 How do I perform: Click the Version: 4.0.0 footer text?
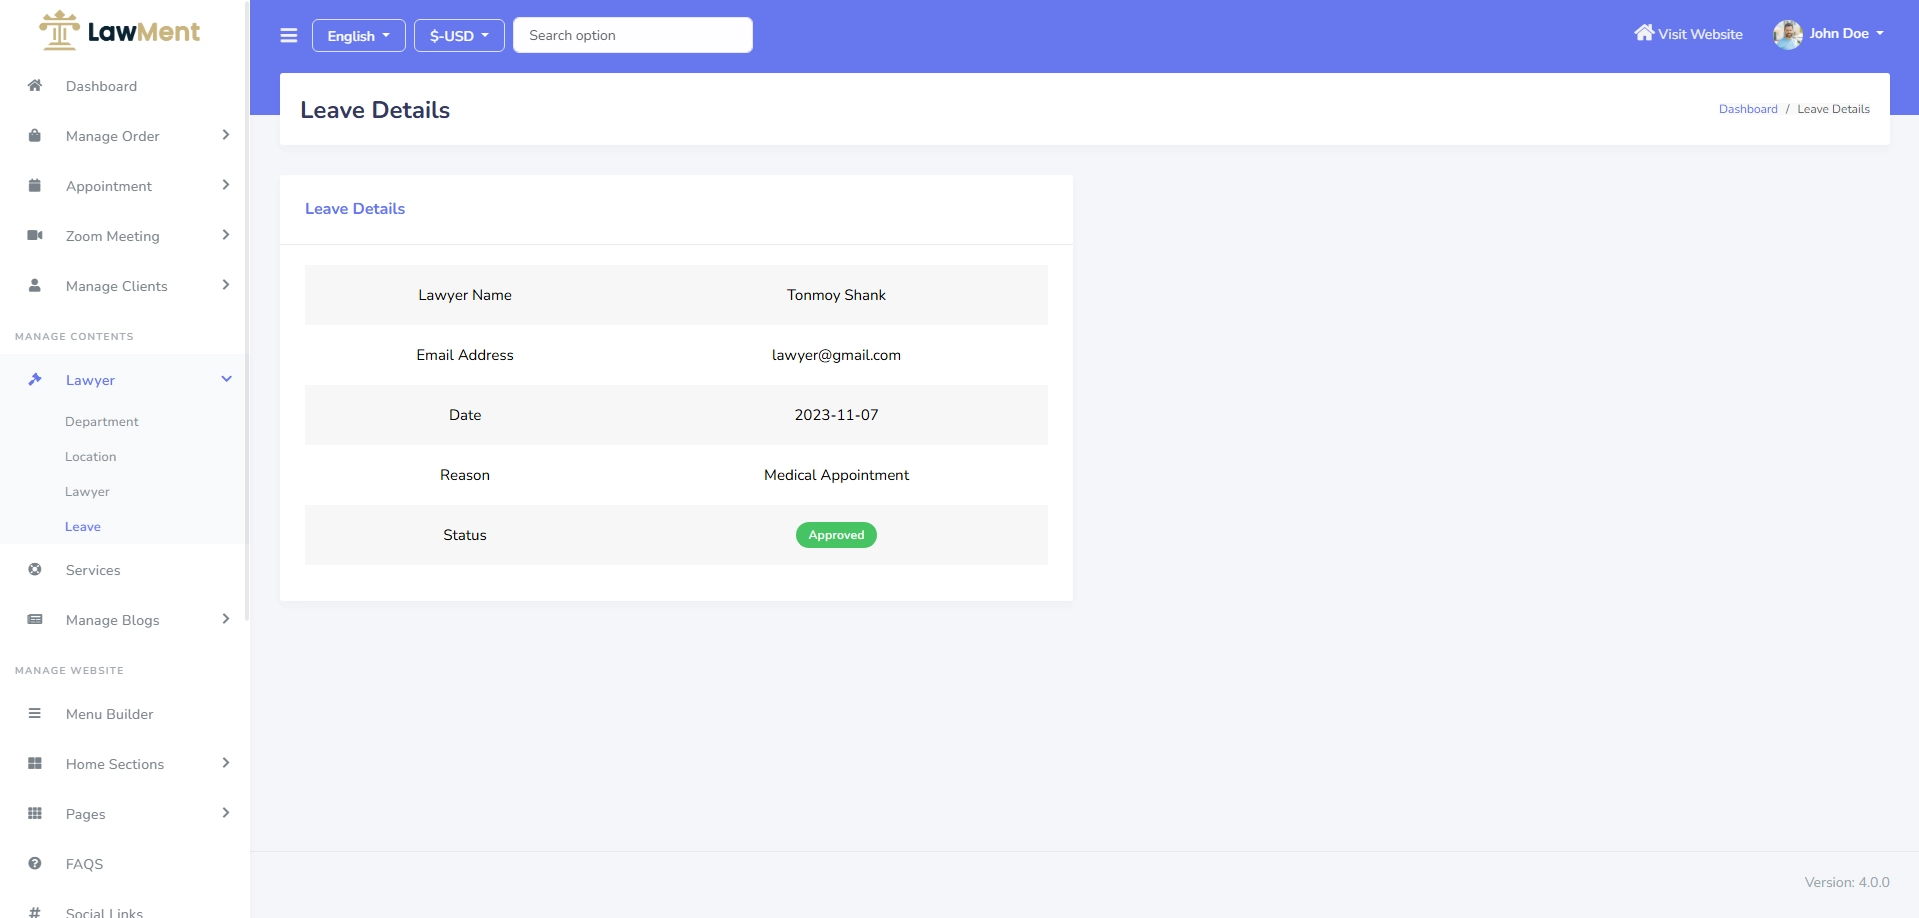1847,882
